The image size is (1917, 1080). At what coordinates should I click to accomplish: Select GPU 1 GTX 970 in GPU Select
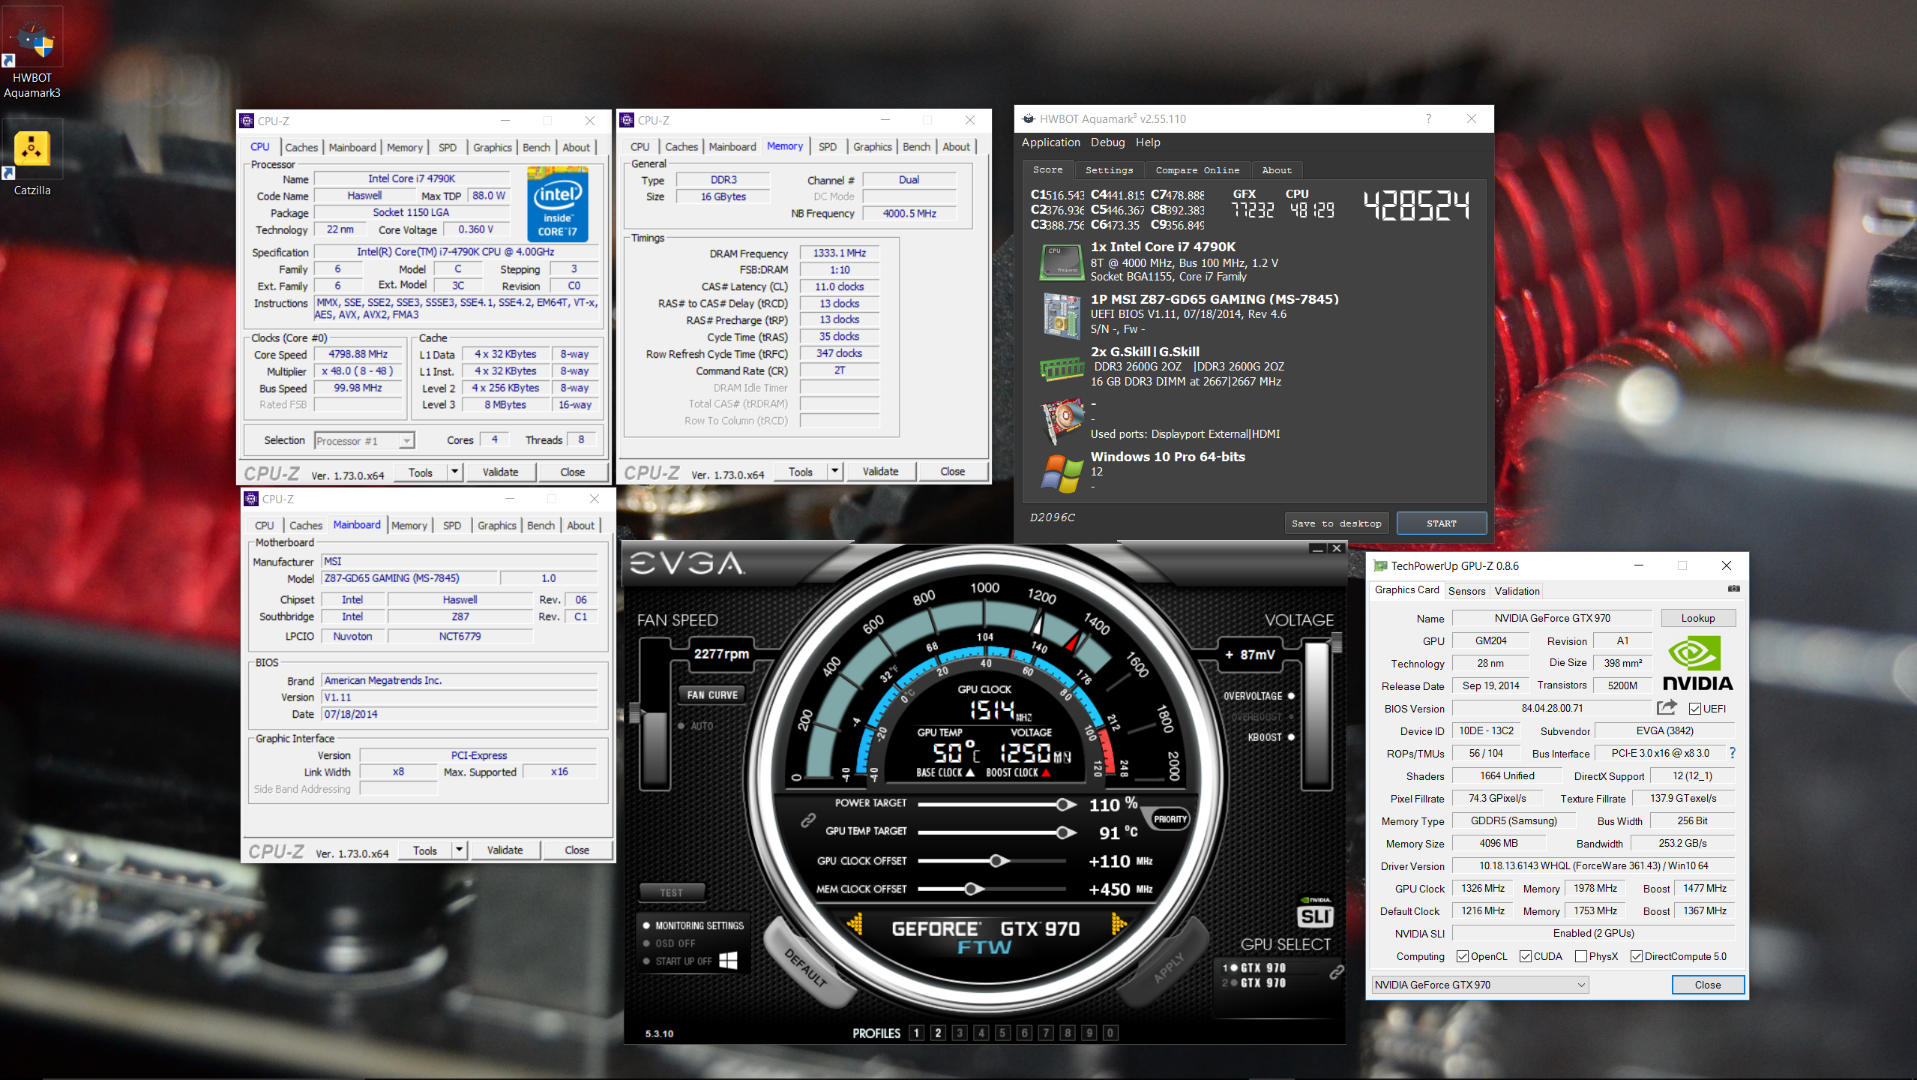tap(1255, 968)
